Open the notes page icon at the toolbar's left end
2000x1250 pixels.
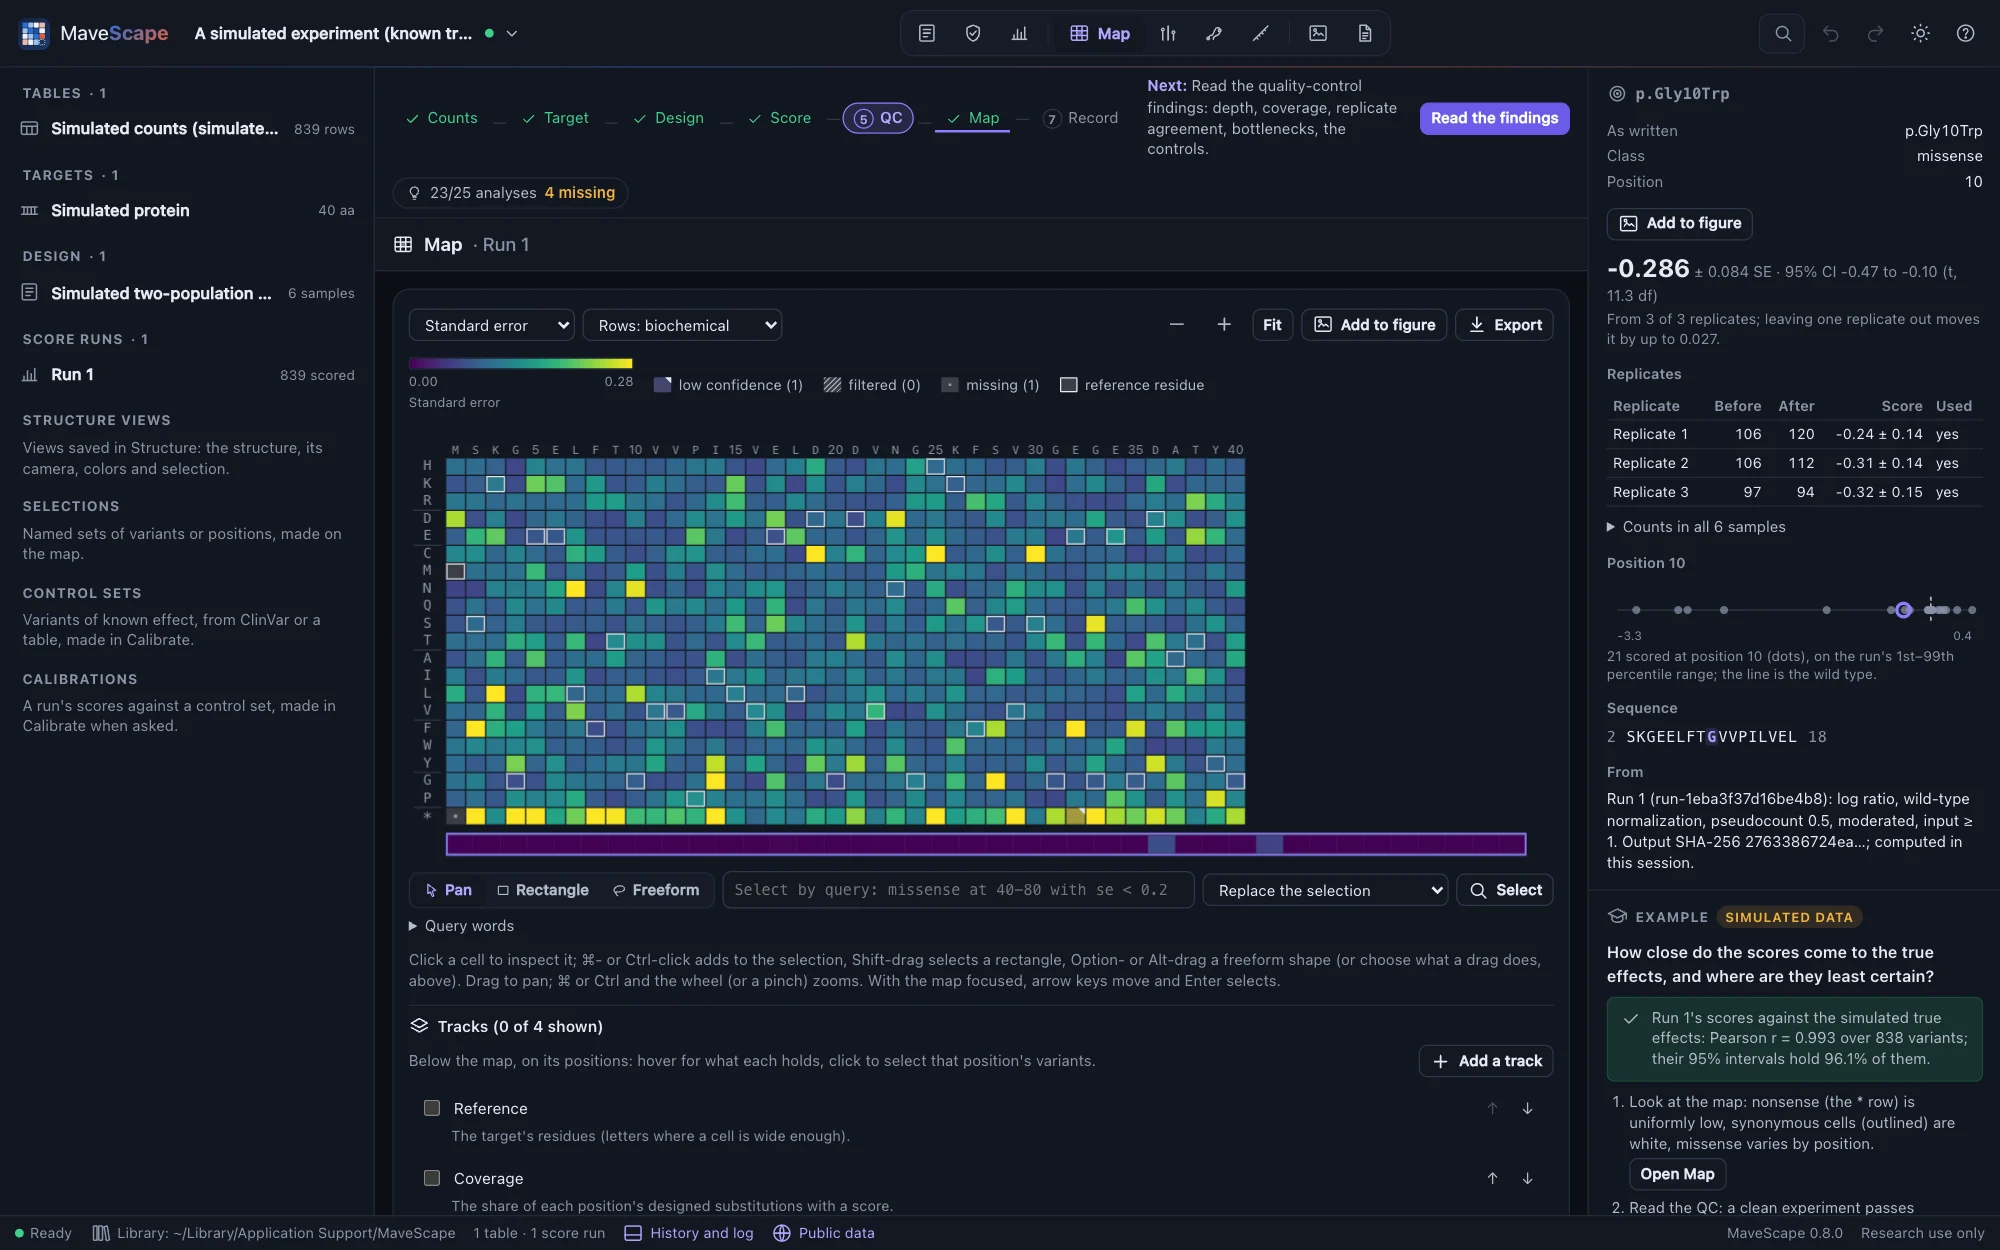tap(927, 33)
